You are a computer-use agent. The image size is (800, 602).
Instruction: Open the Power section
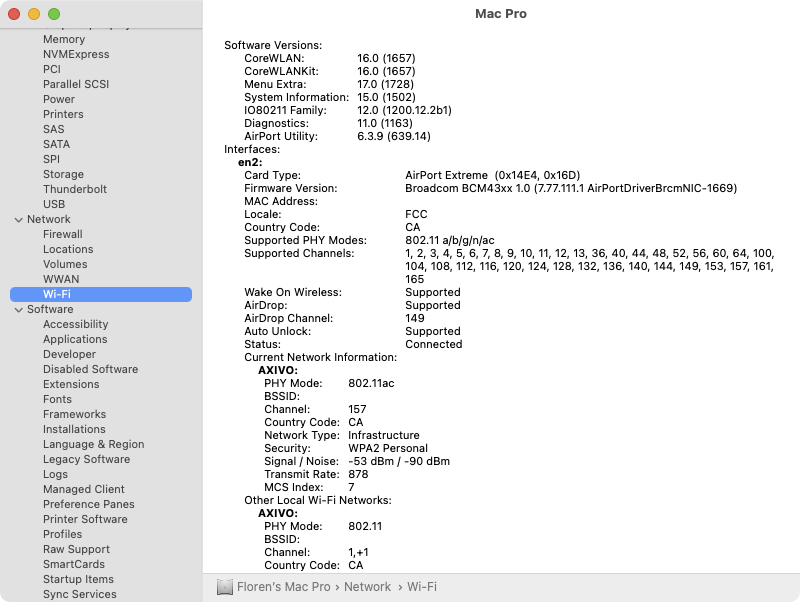59,99
